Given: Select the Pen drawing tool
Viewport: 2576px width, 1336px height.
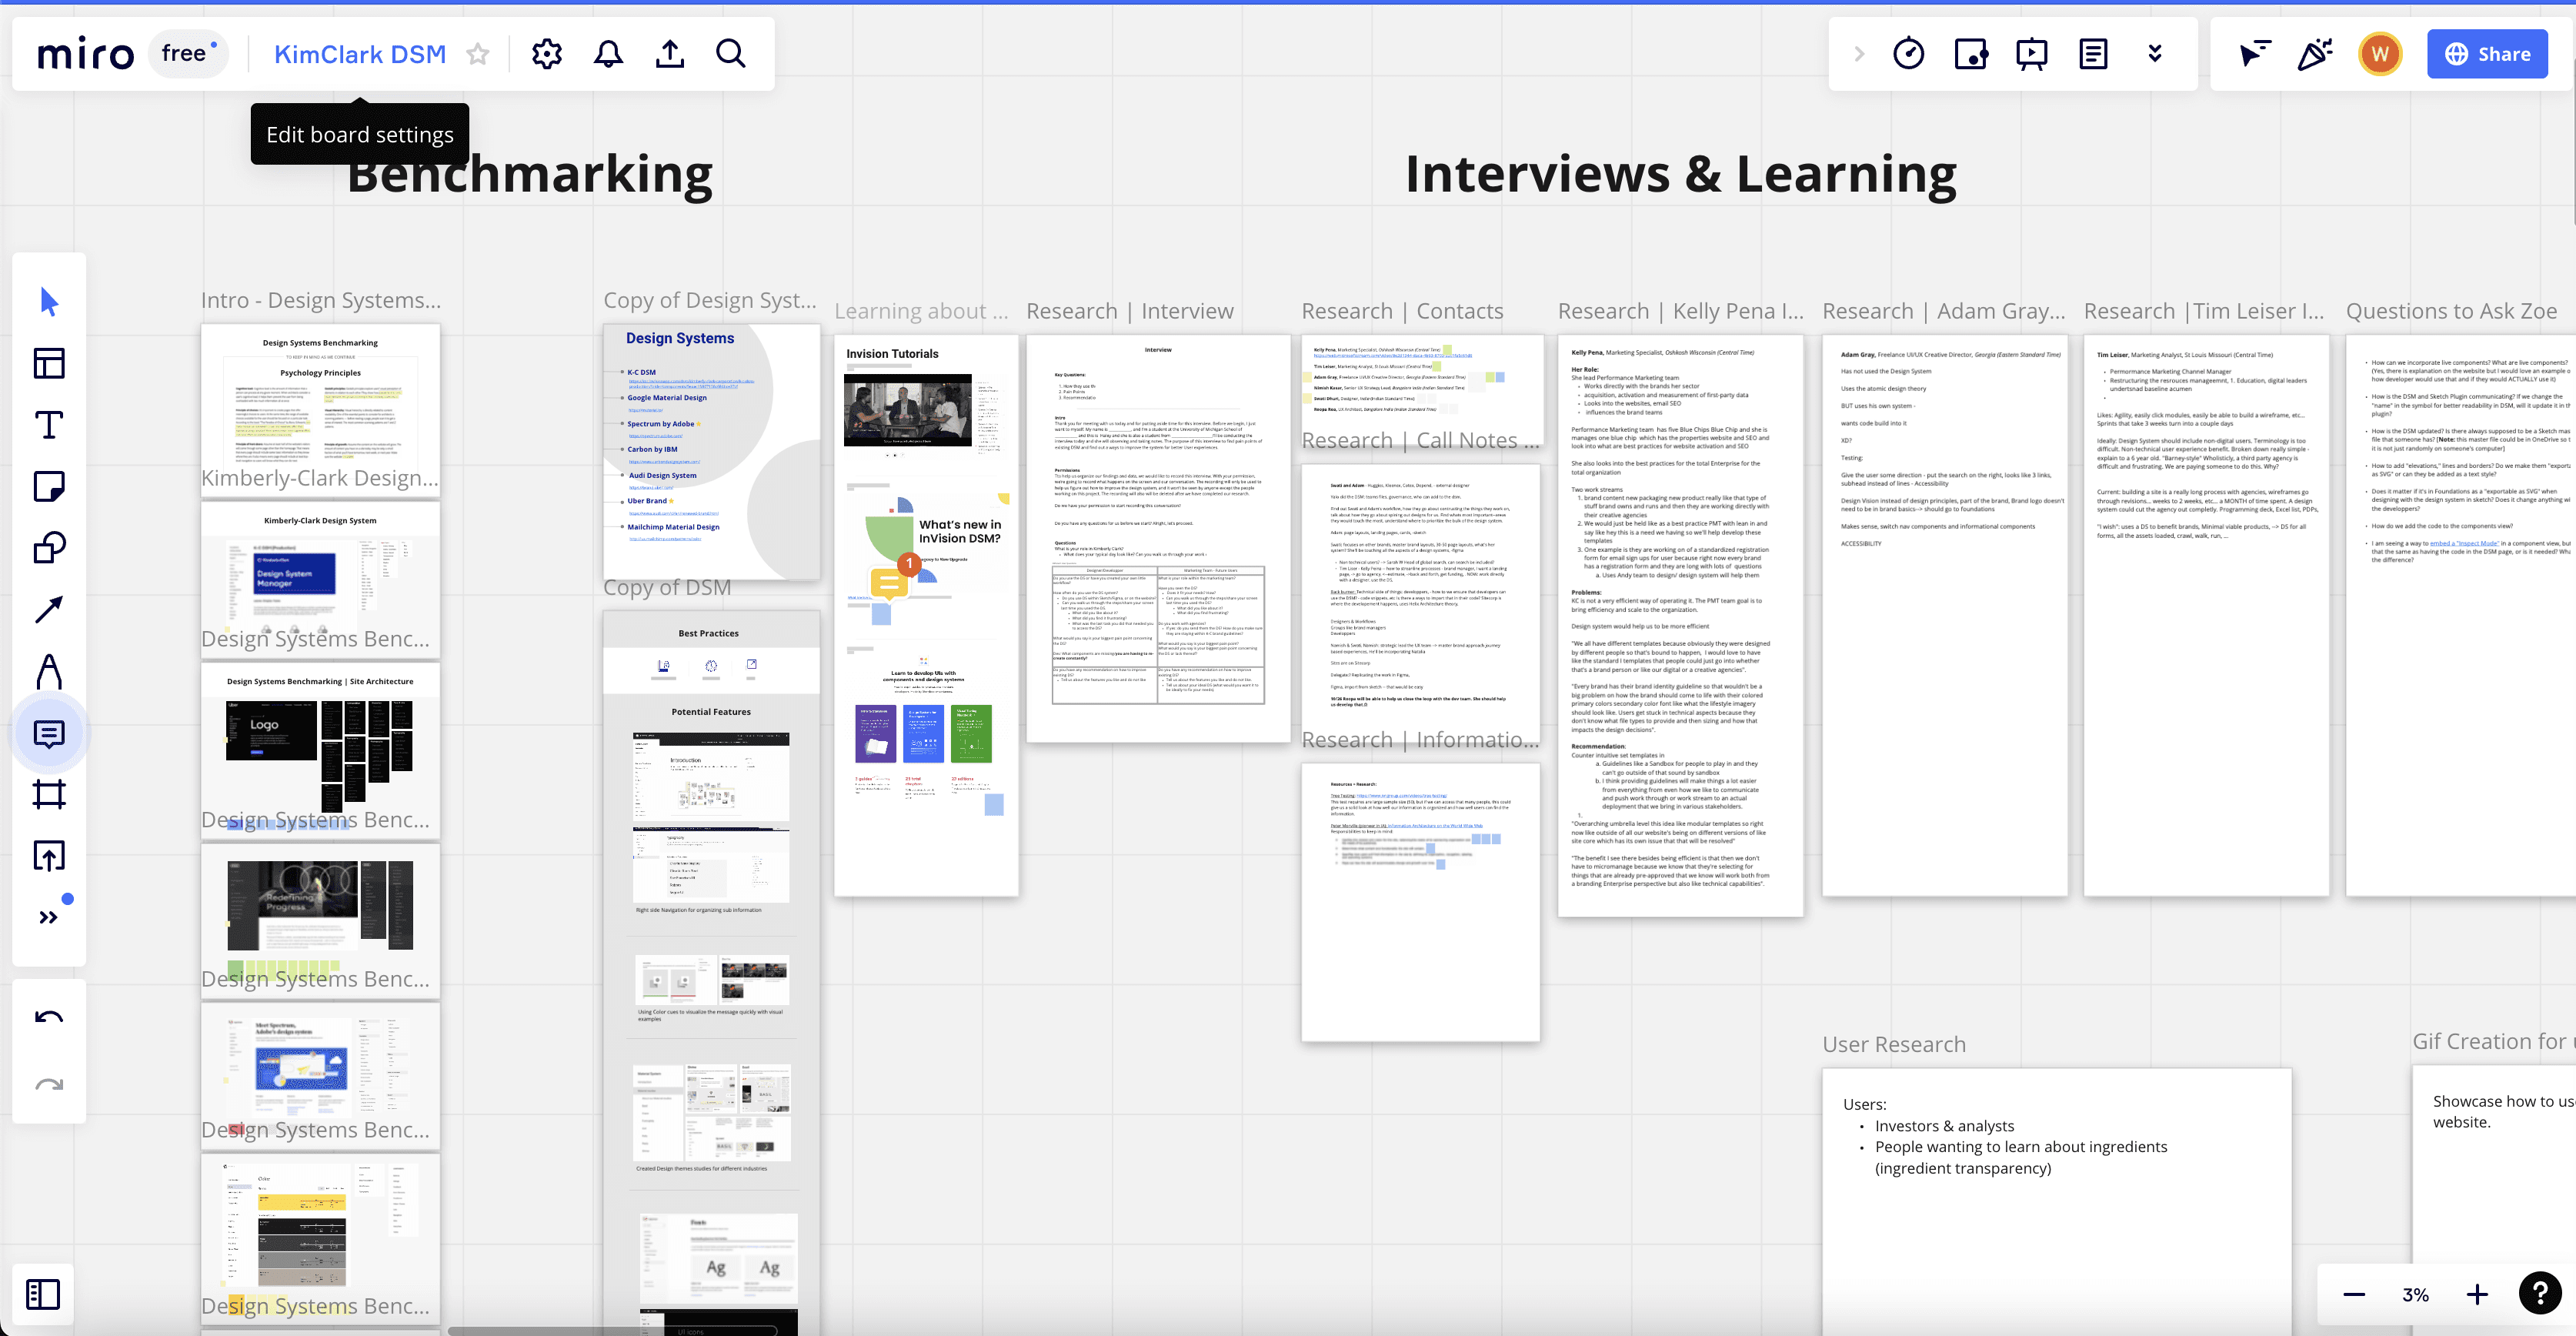Looking at the screenshot, I should [49, 671].
